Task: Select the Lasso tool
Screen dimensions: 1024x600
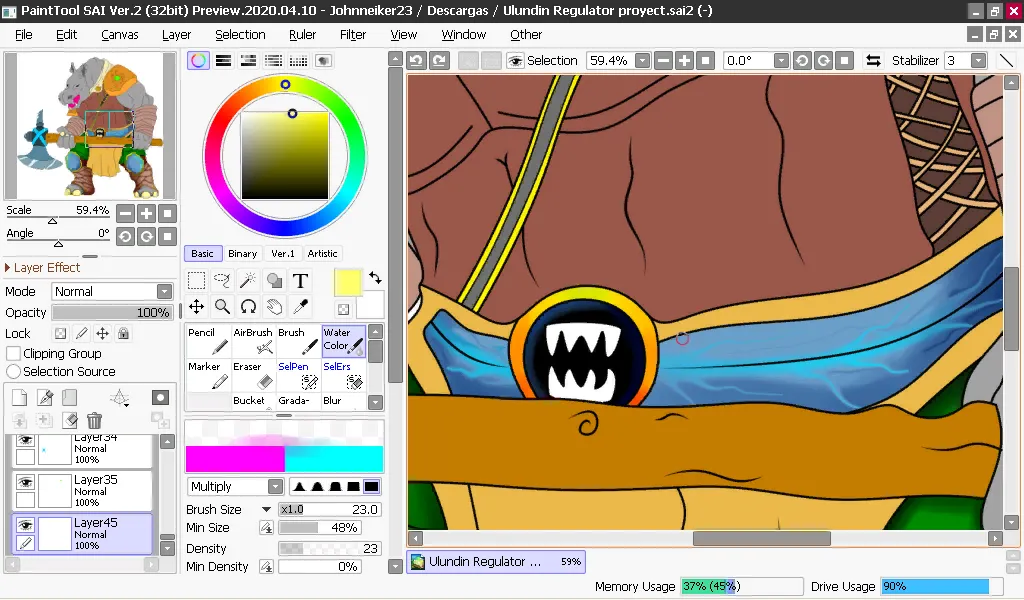Action: pos(222,281)
